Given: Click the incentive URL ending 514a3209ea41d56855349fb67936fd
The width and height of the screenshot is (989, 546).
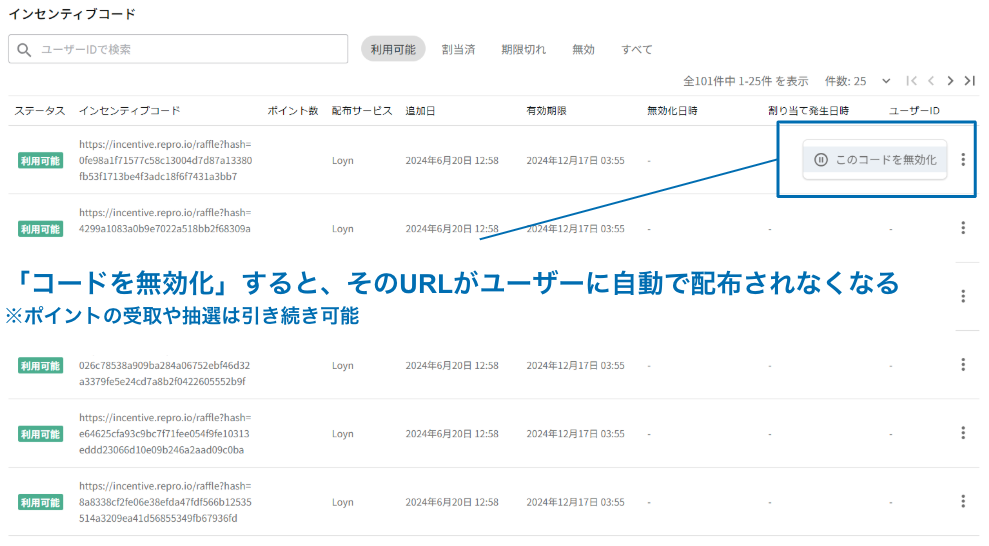Looking at the screenshot, I should click(165, 502).
